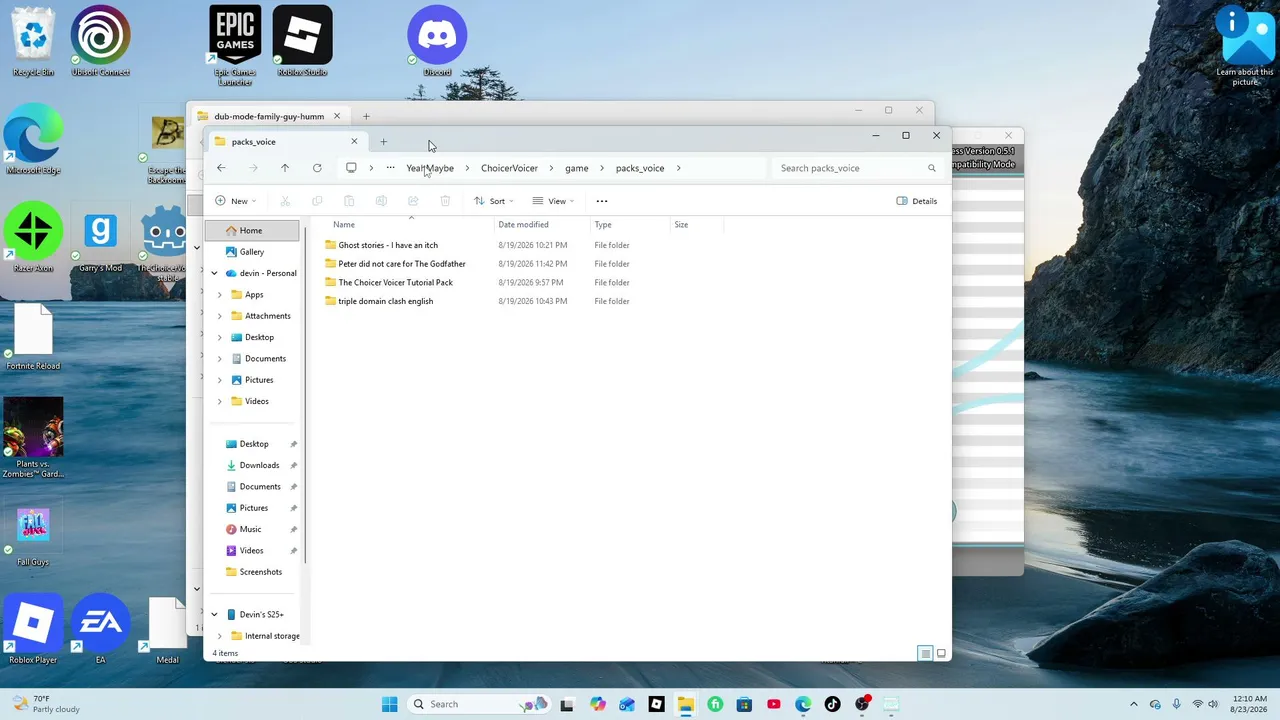Select Peter did not care for The Godfather folder
The image size is (1280, 720).
tap(402, 264)
